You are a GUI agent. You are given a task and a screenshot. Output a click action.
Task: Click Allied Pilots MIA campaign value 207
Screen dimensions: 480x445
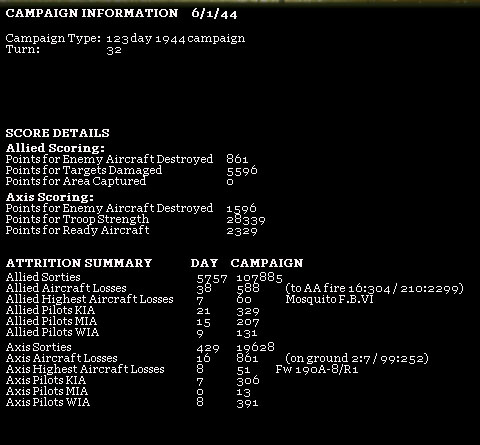(248, 322)
